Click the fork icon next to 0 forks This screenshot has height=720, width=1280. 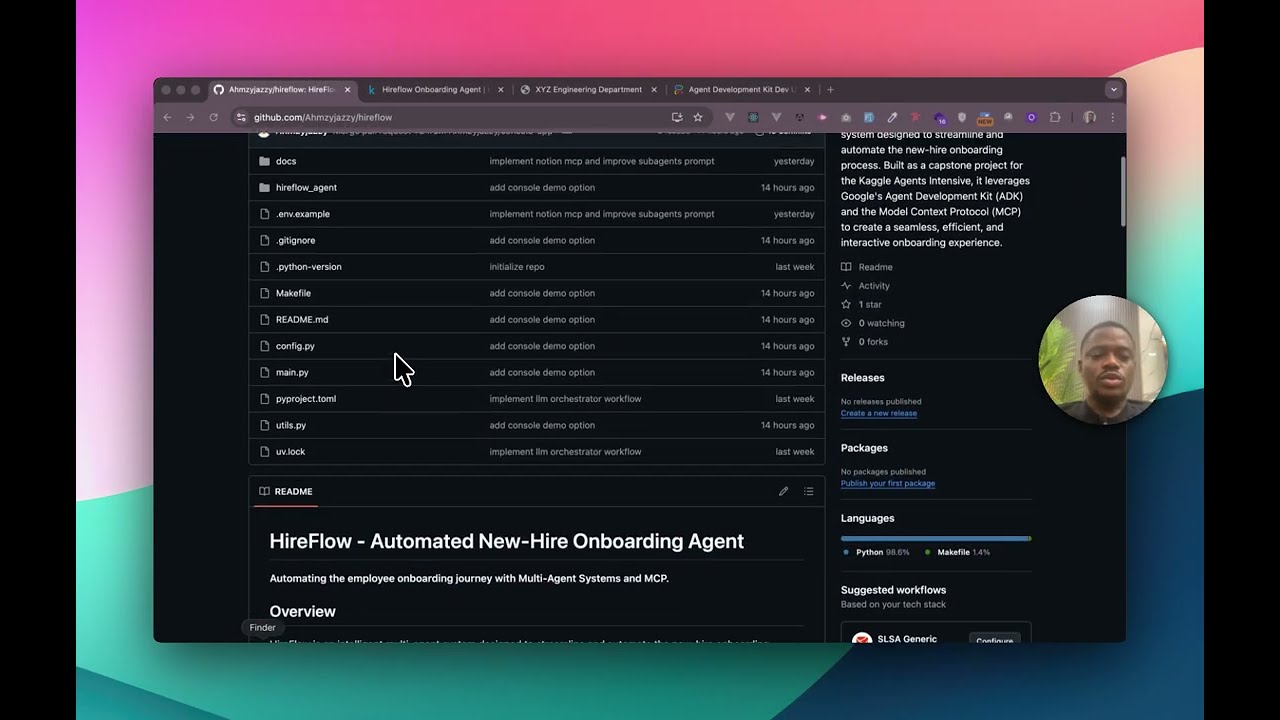click(x=846, y=342)
